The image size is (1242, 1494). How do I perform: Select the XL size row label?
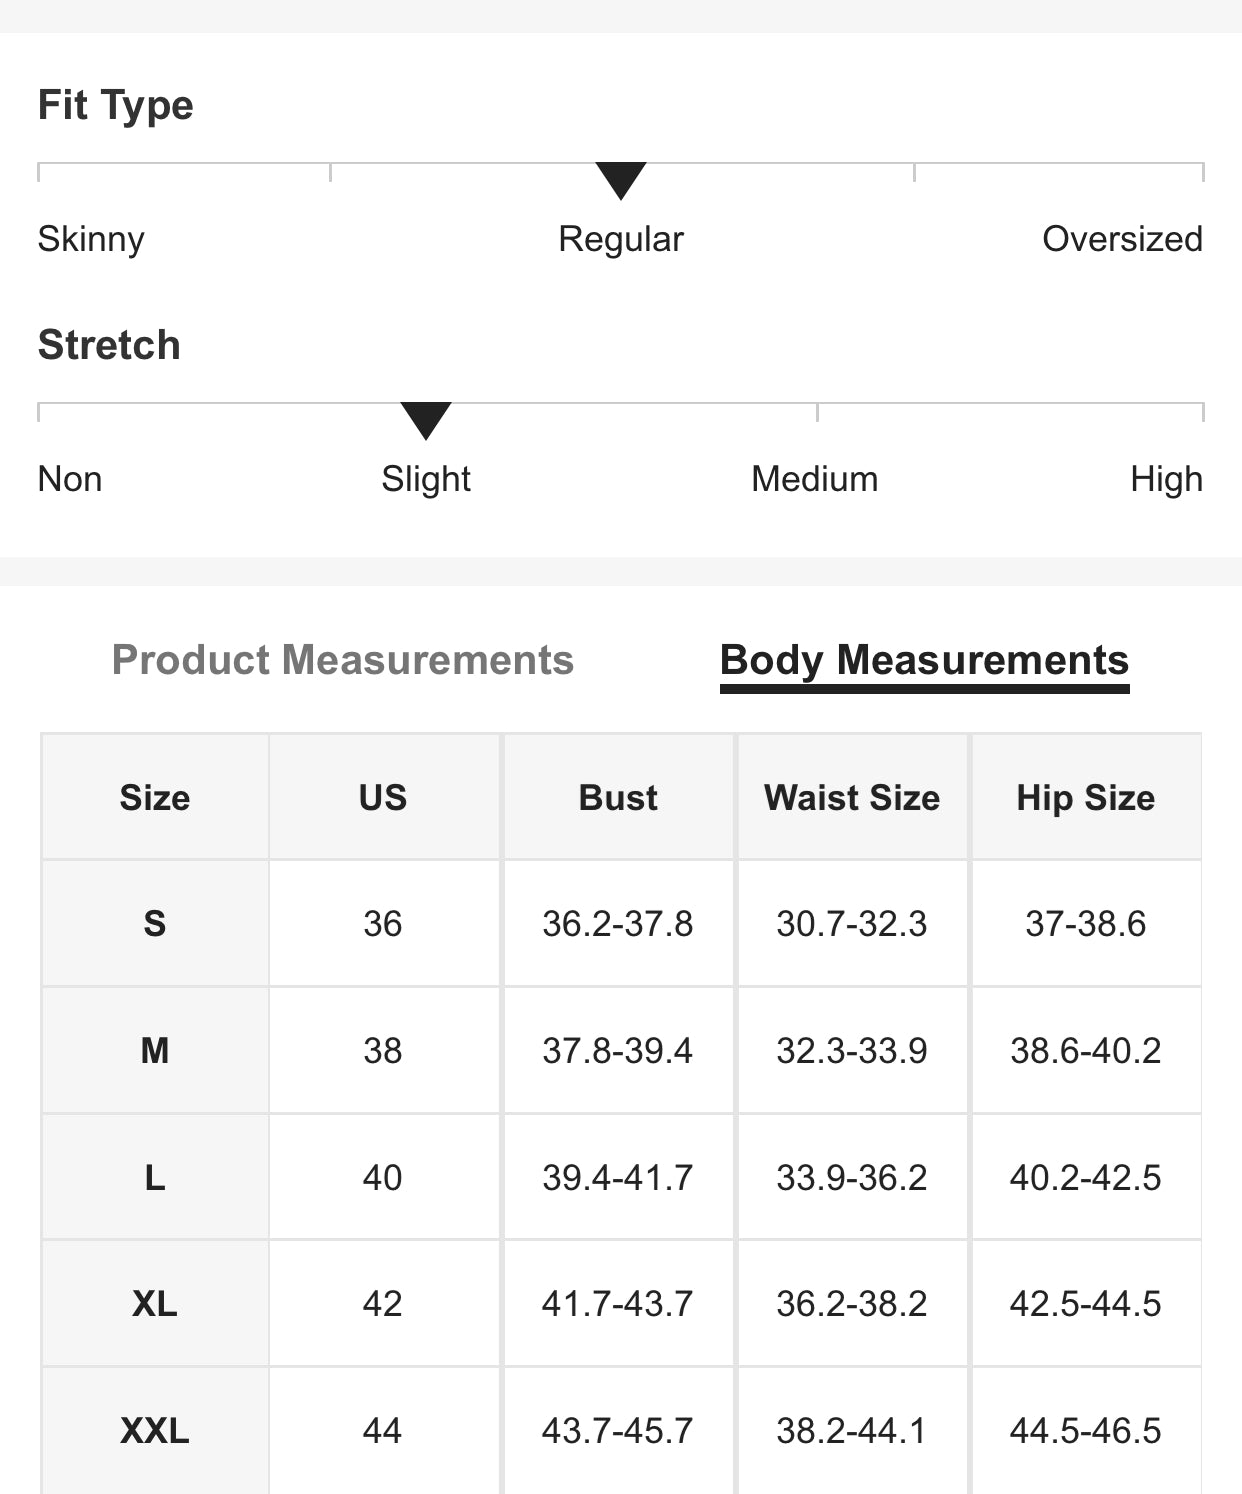pos(155,1303)
